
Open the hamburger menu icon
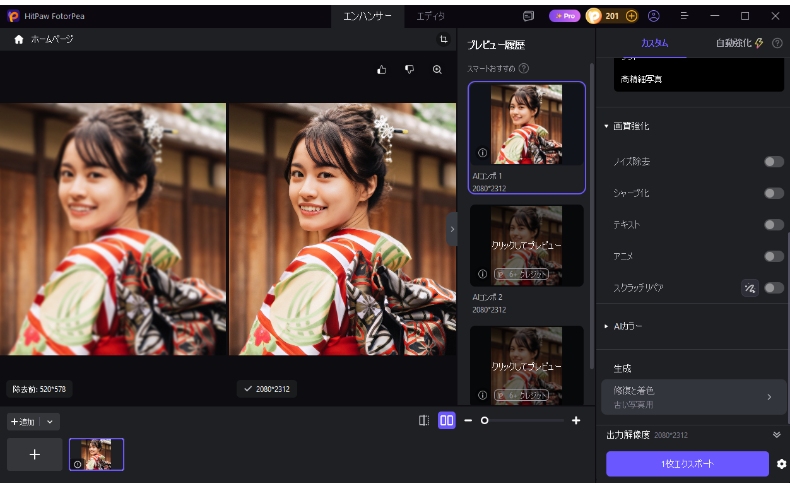tap(684, 16)
